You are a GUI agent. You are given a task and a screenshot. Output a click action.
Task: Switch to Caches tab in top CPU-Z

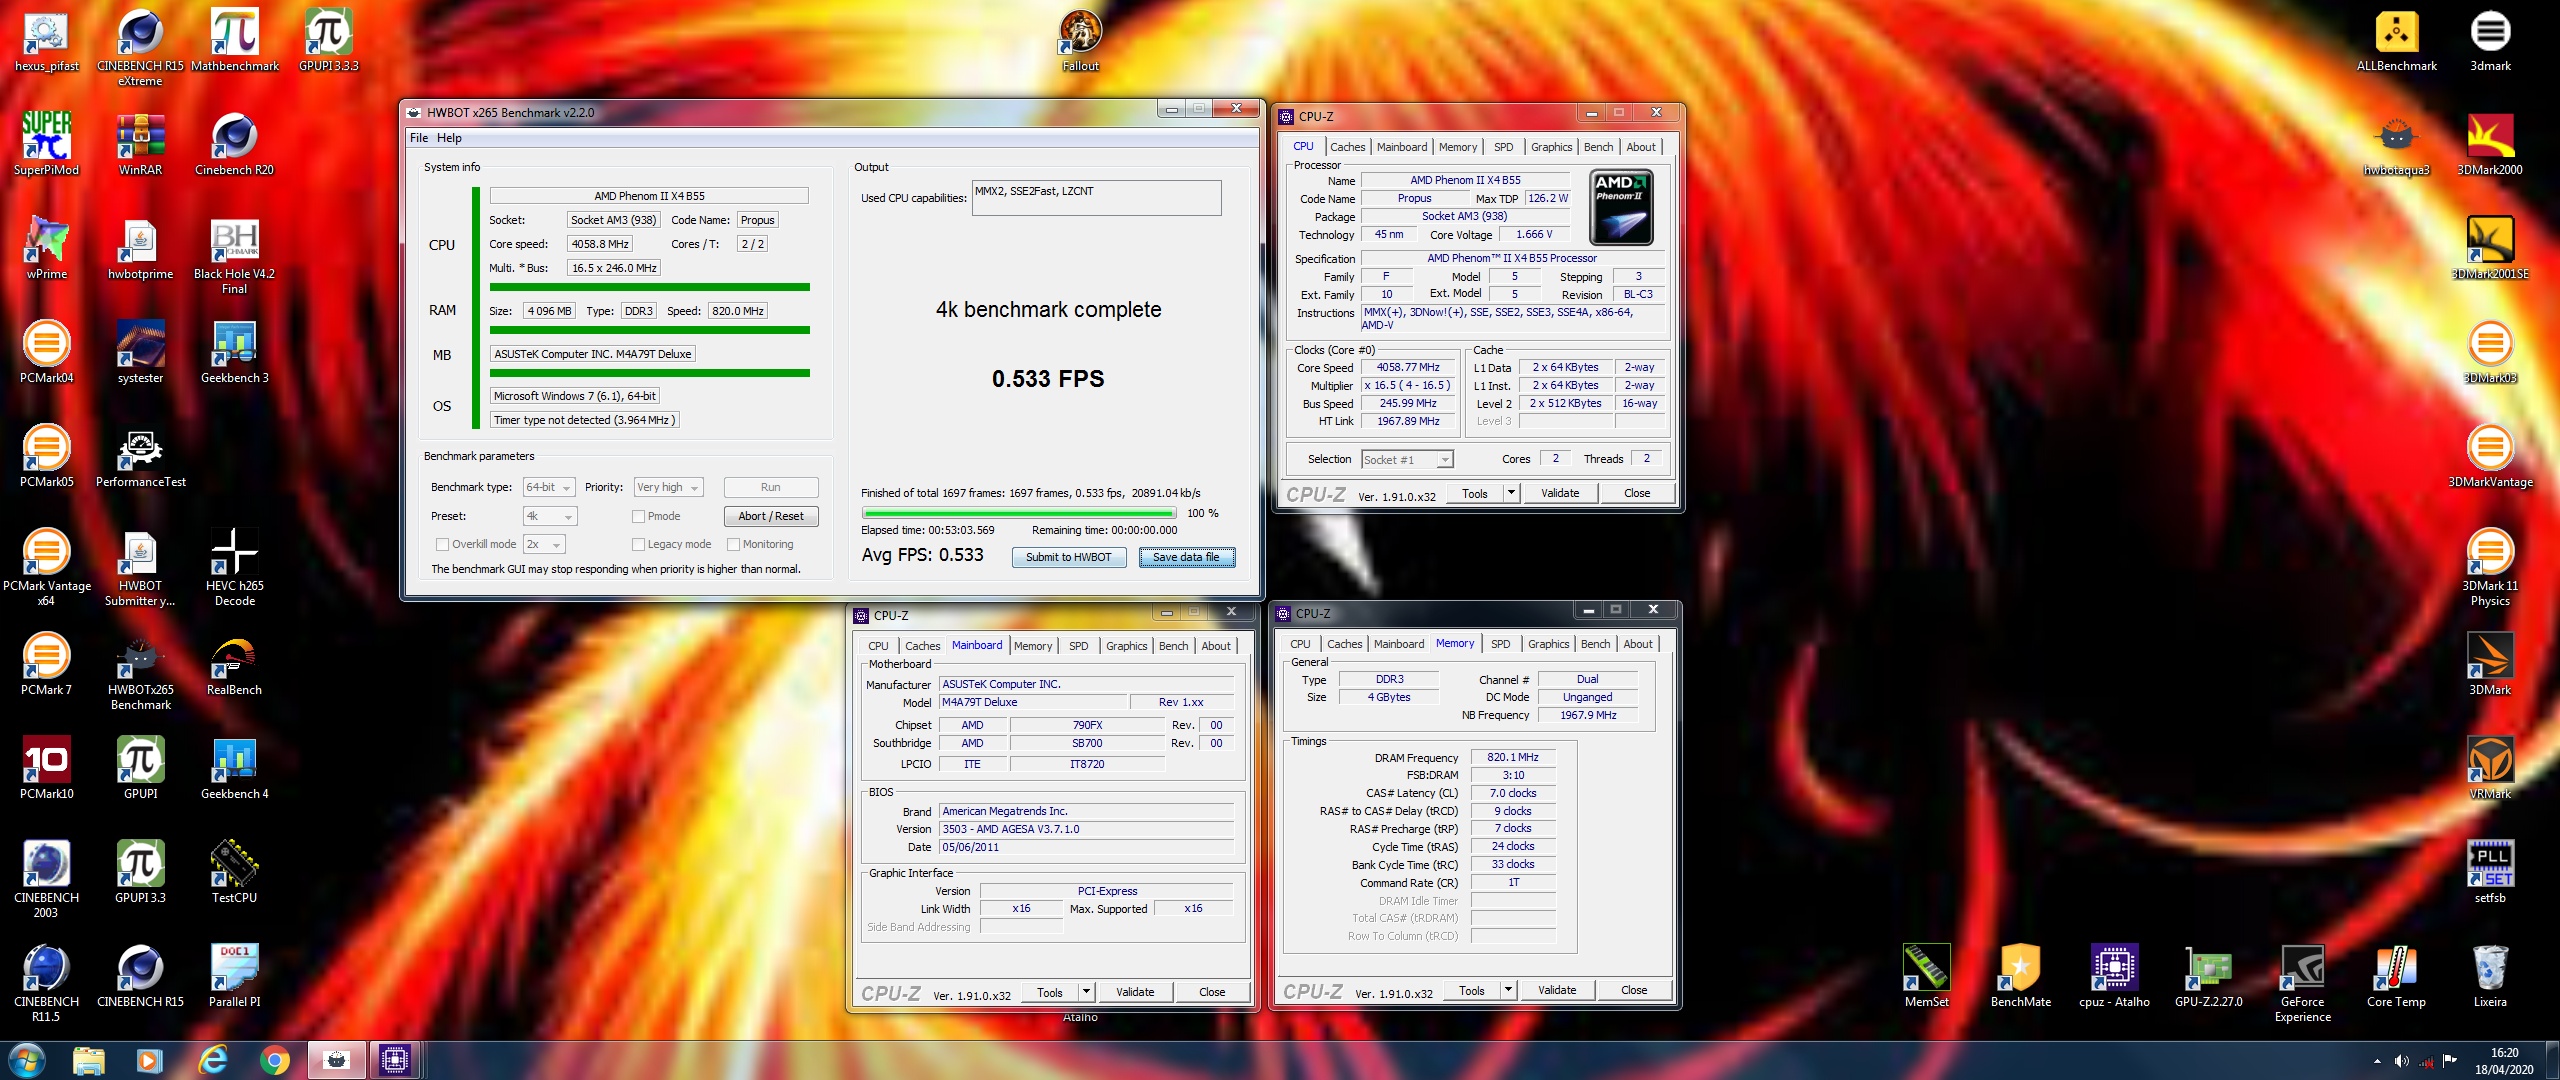1347,147
